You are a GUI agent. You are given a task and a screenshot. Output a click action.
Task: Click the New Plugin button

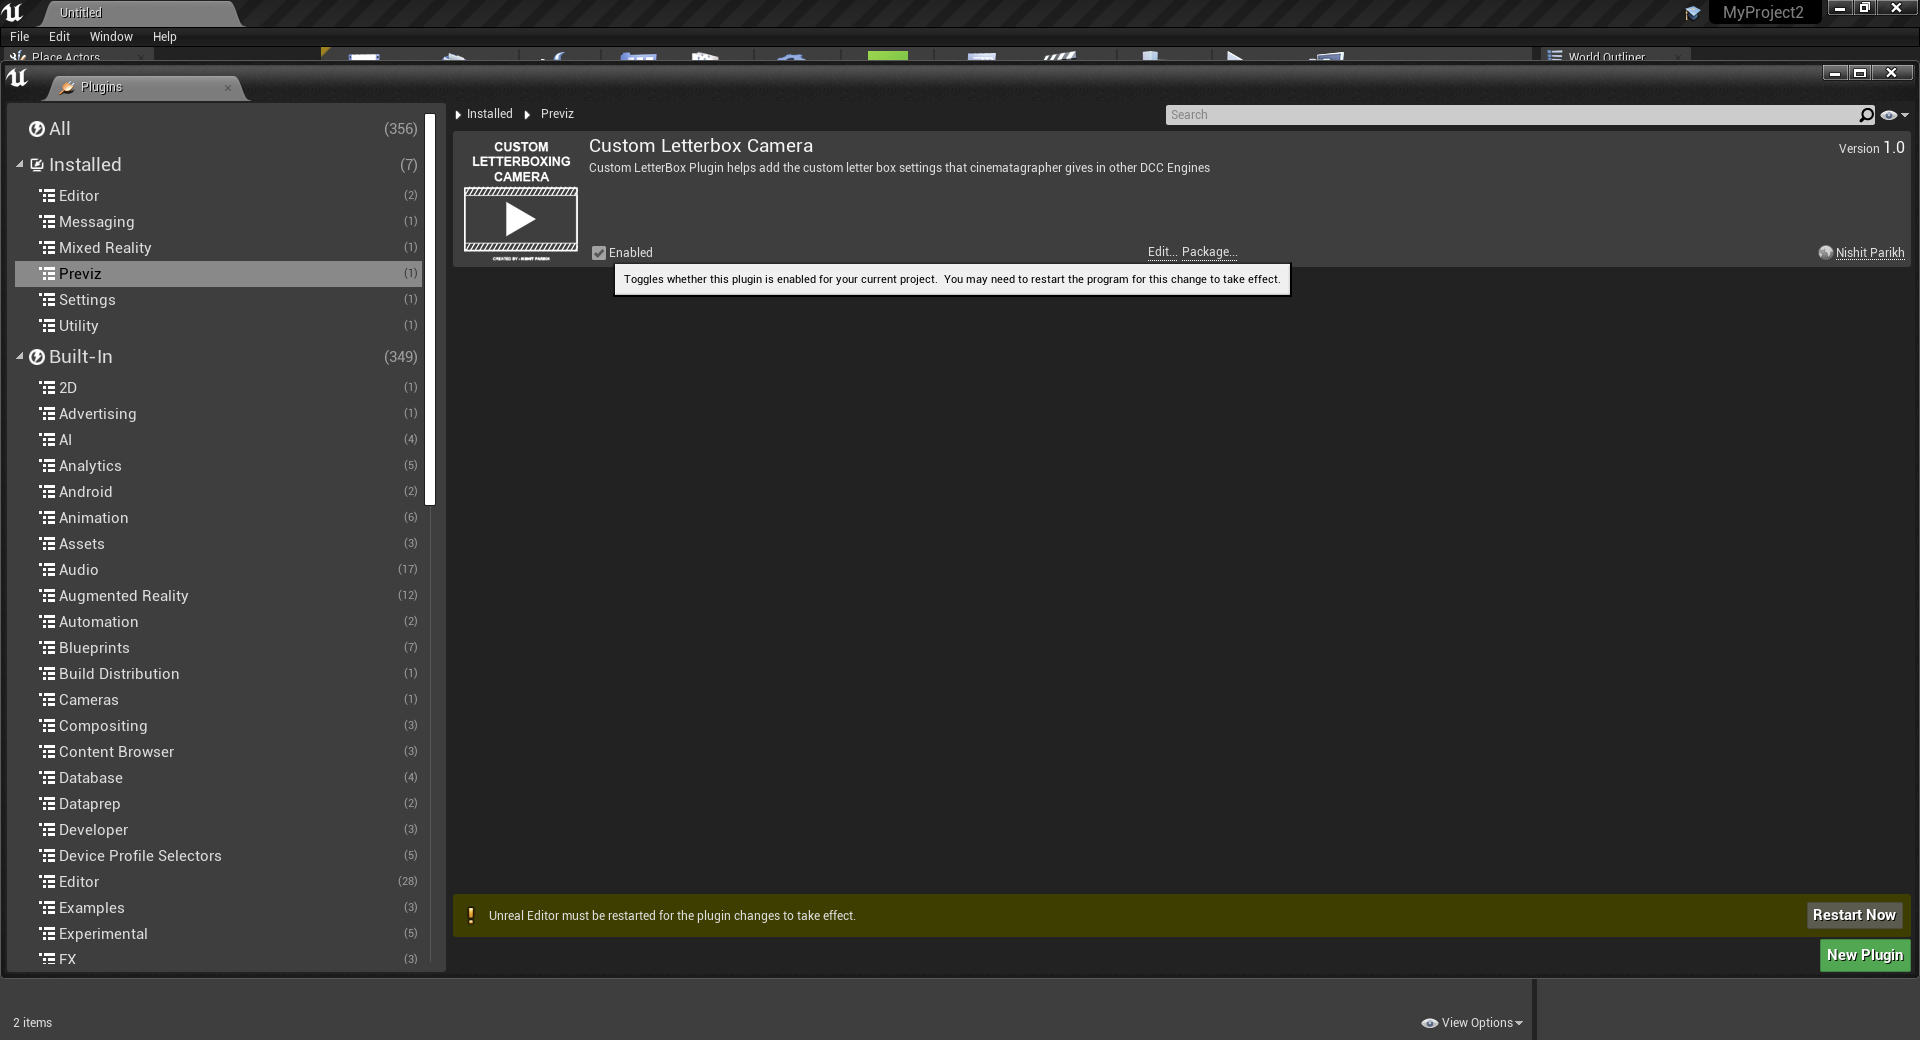pos(1865,955)
